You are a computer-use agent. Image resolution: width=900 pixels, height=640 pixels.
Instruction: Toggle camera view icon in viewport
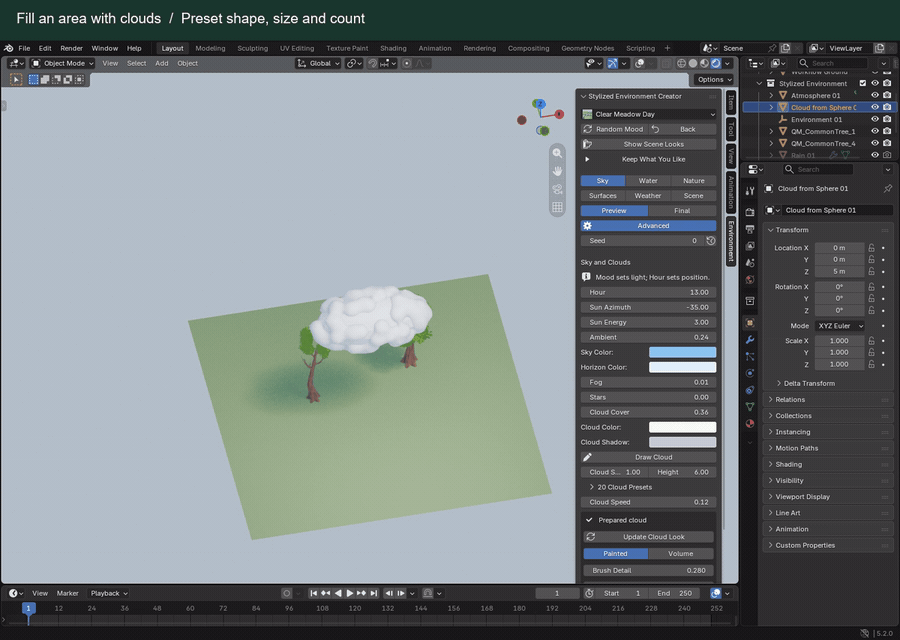pyautogui.click(x=557, y=189)
